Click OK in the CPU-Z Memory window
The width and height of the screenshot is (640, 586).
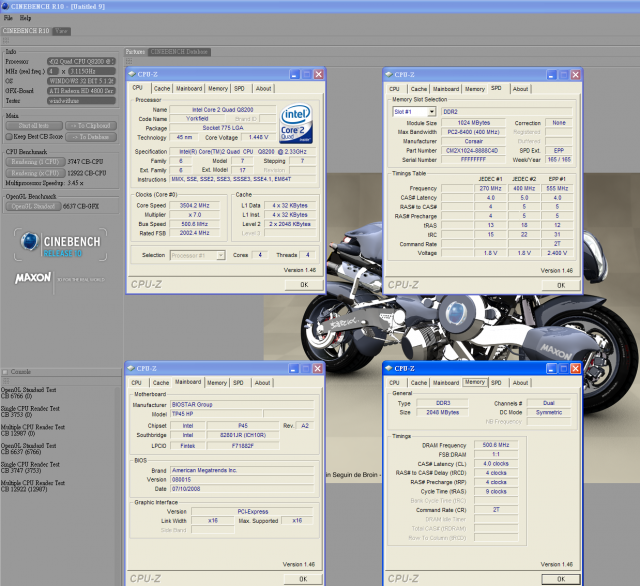(561, 579)
